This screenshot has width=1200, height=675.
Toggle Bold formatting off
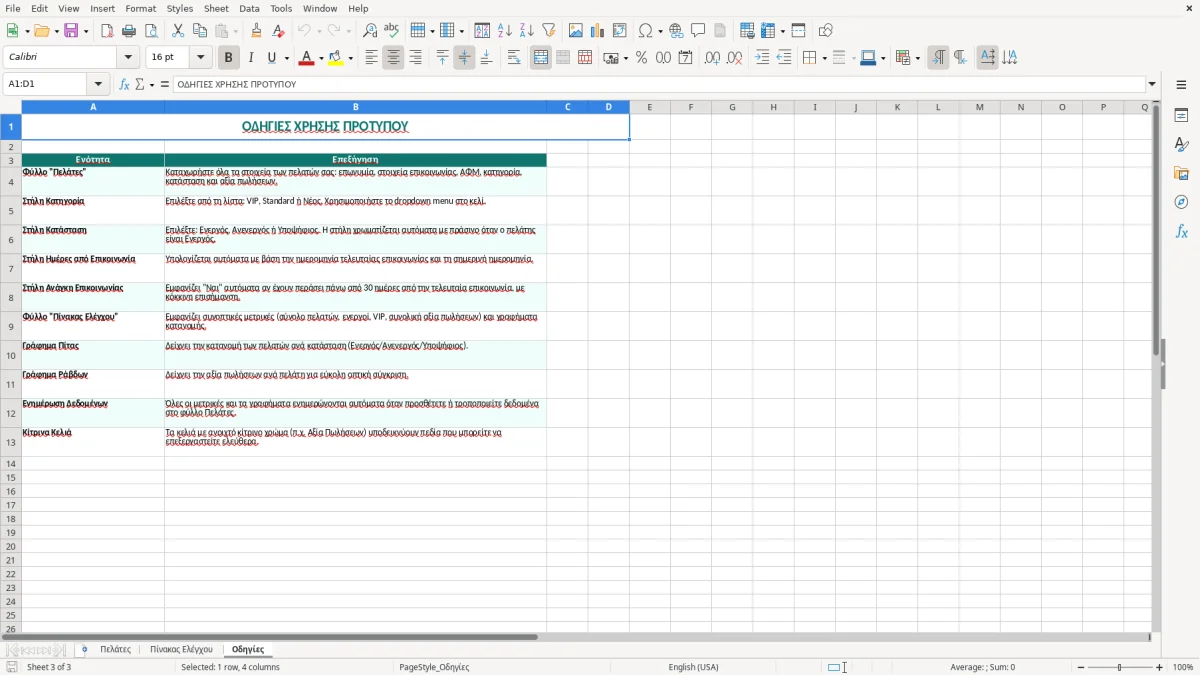[x=228, y=58]
